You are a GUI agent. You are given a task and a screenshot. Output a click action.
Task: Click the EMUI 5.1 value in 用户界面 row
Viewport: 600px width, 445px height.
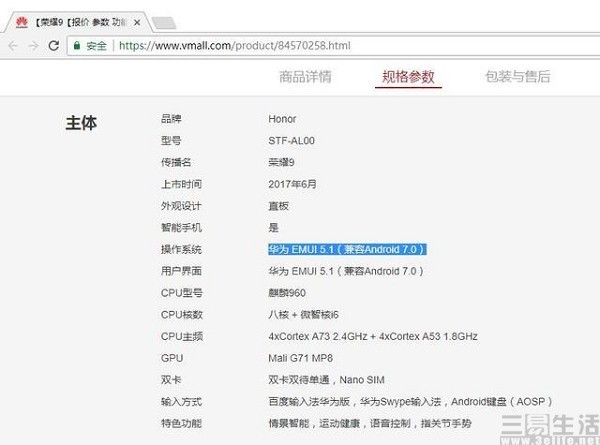[346, 271]
